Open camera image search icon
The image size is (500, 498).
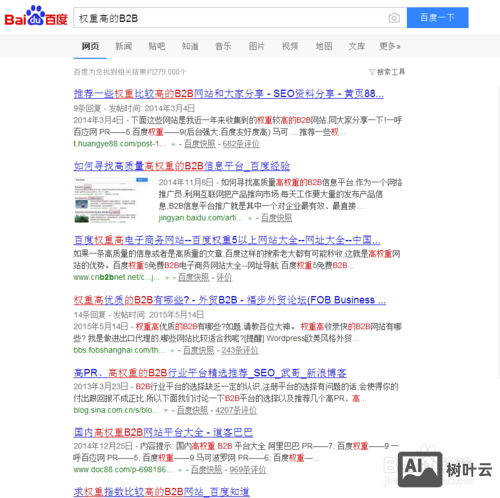click(394, 18)
